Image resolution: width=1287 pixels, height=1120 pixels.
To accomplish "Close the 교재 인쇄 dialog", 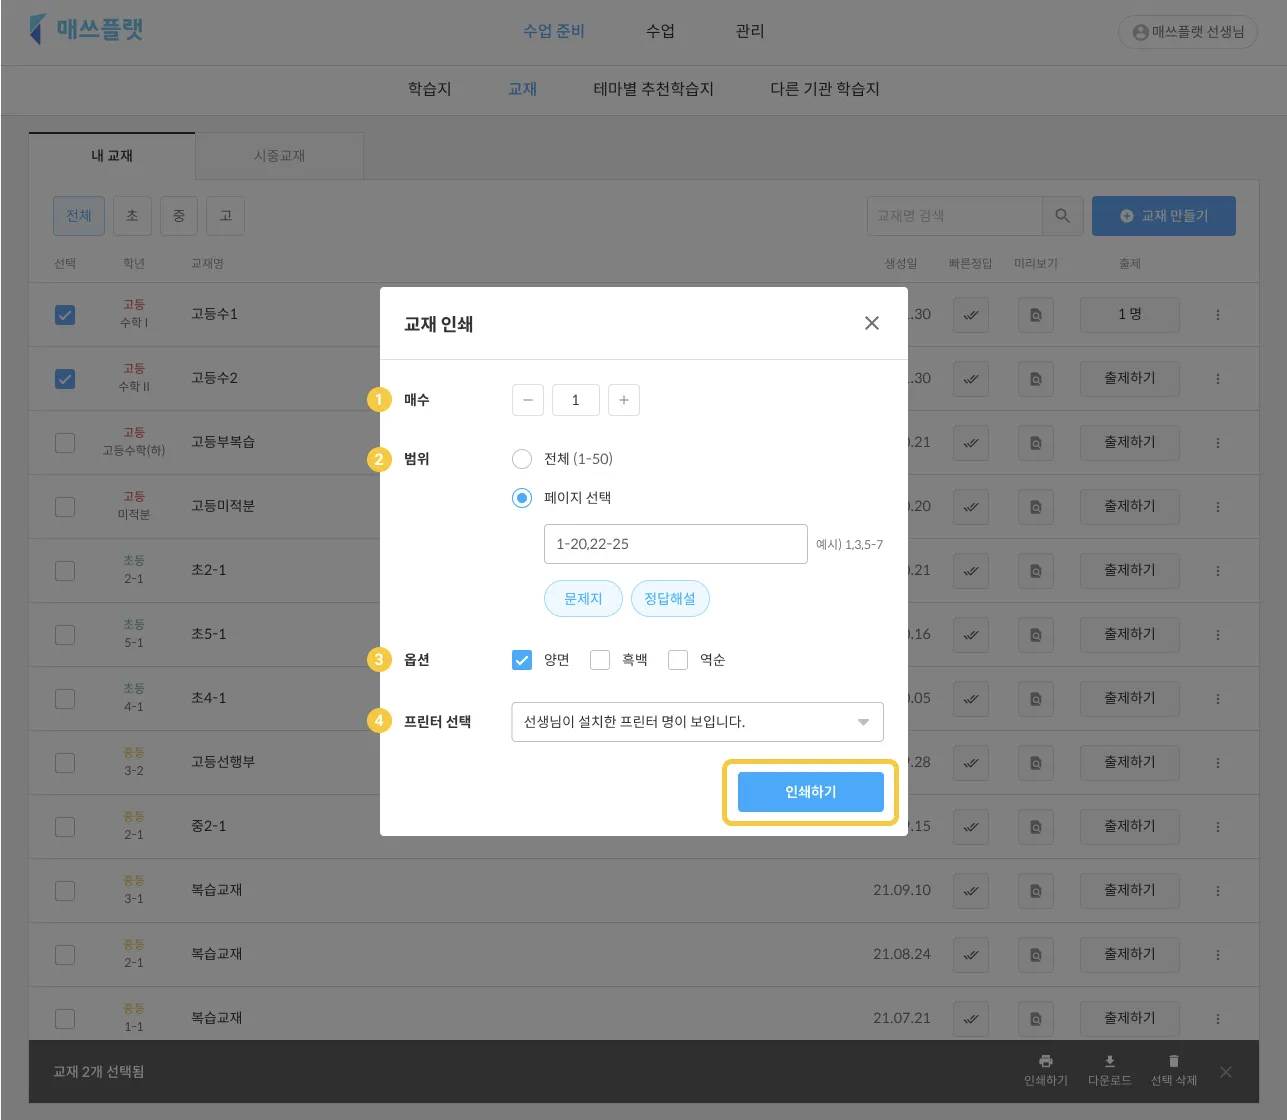I will pyautogui.click(x=872, y=323).
